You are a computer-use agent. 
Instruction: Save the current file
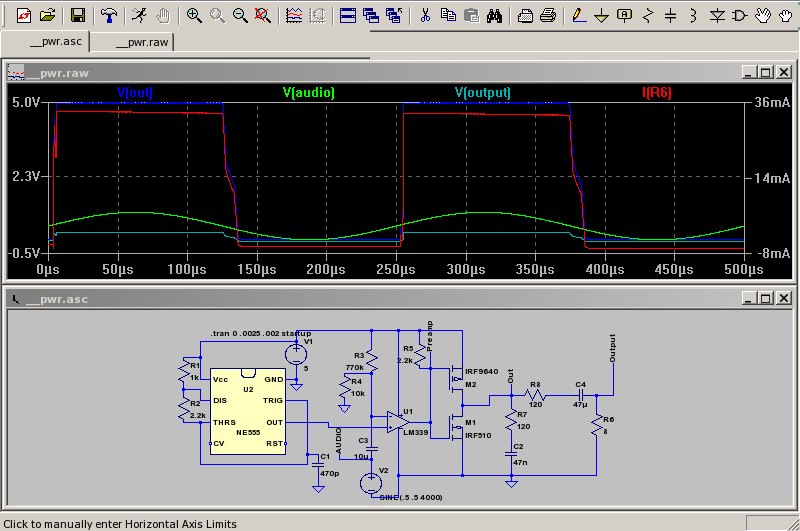pos(78,15)
